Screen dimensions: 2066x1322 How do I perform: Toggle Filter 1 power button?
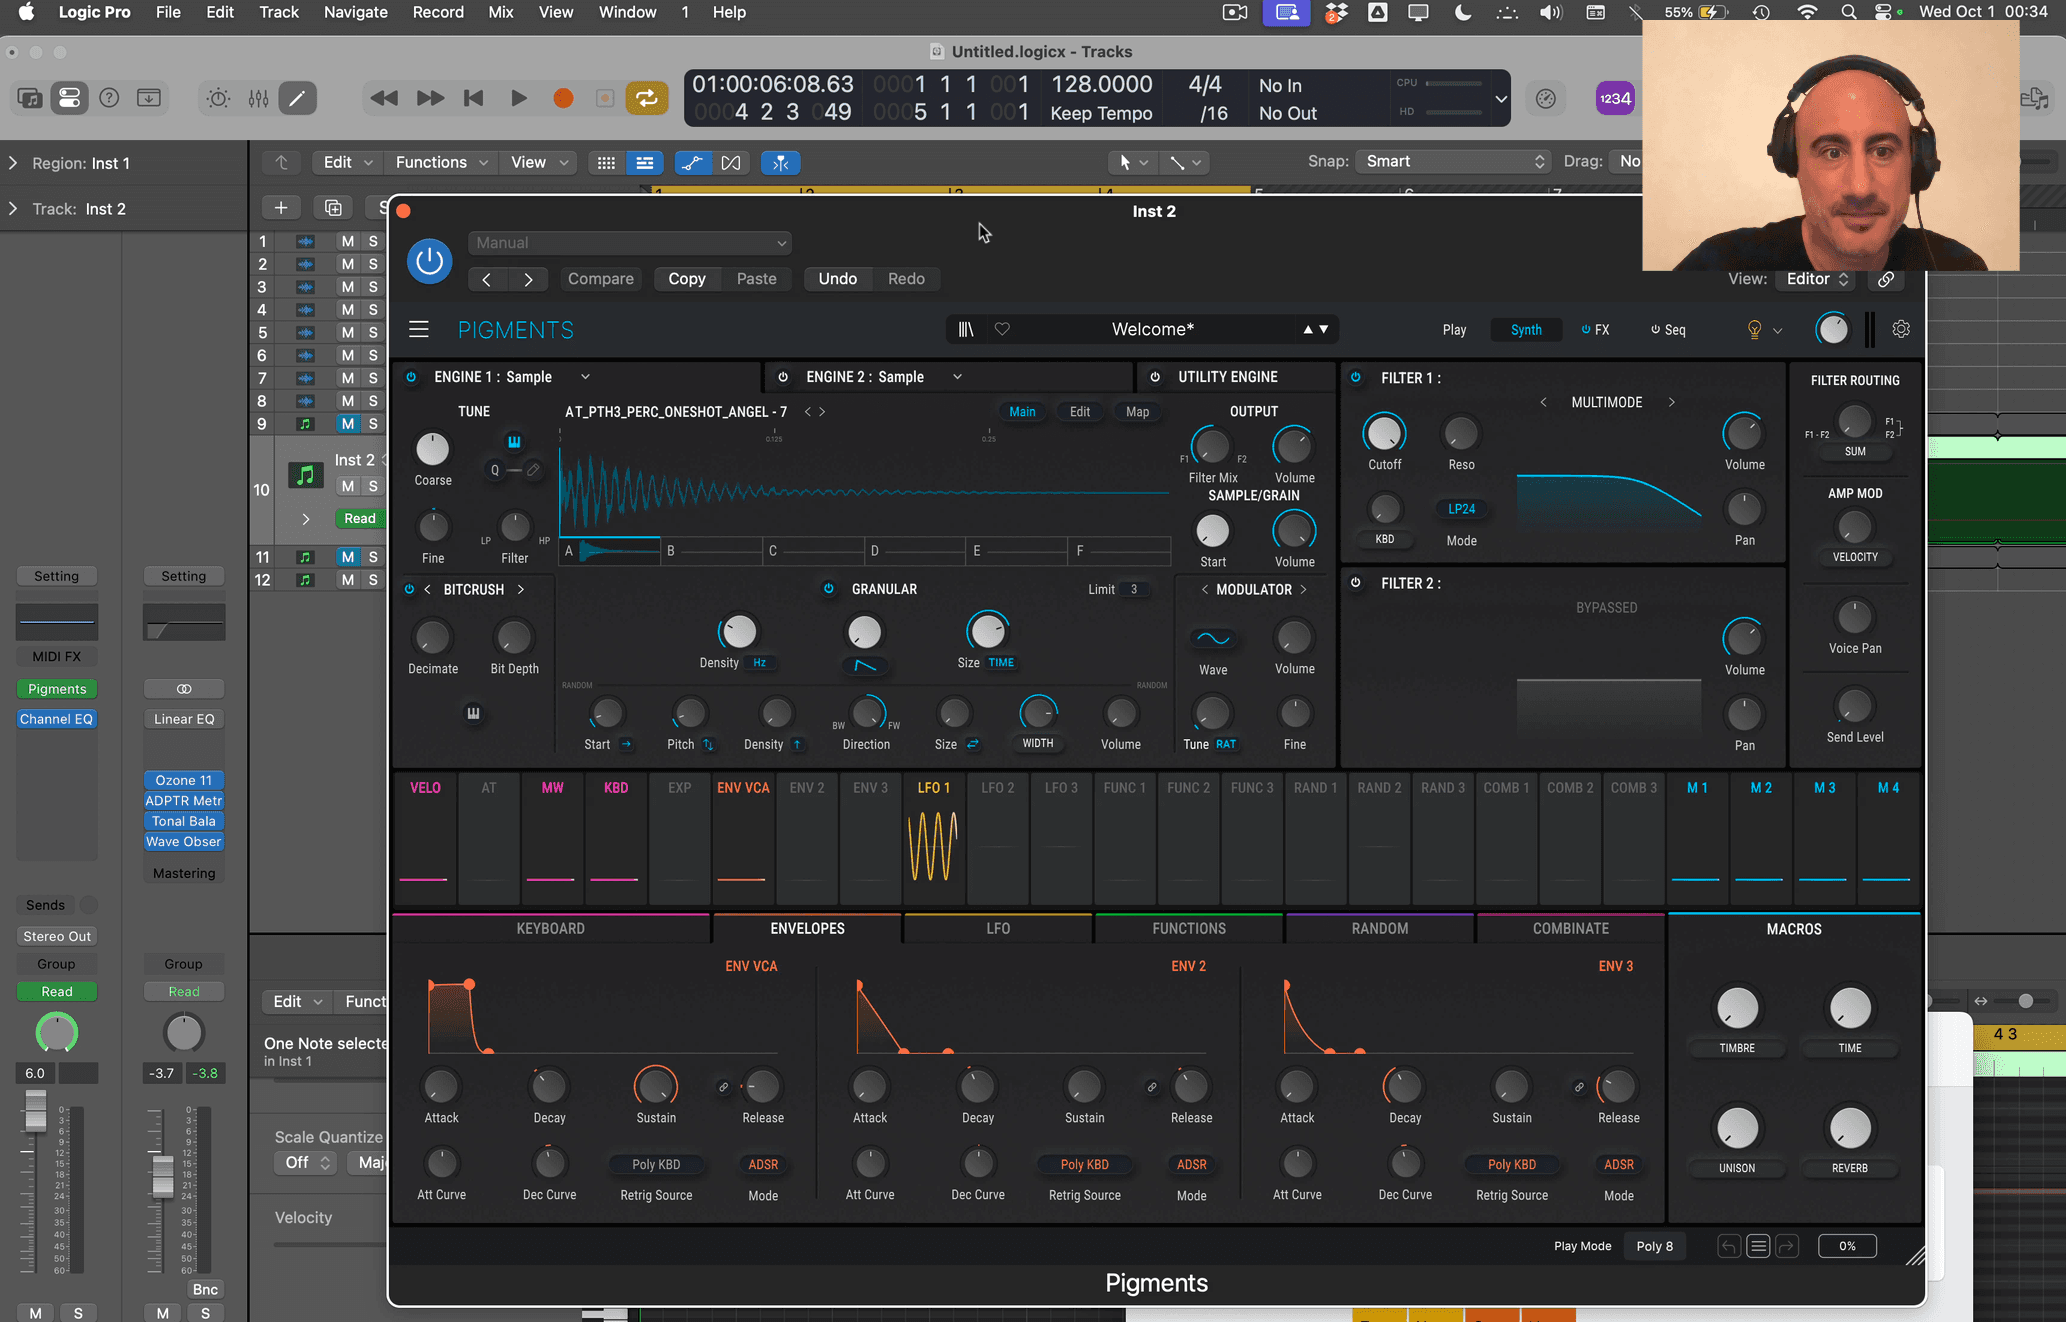(1356, 377)
